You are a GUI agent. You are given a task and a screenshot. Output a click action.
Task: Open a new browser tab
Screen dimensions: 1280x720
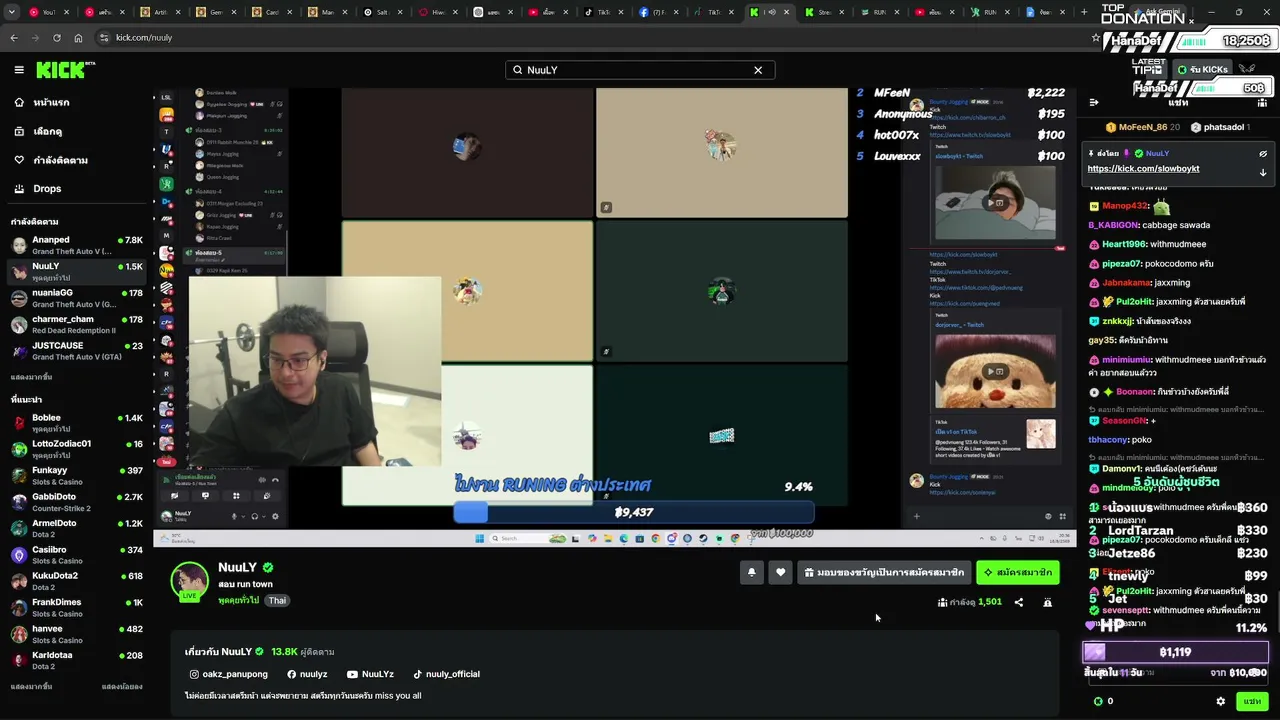pyautogui.click(x=1084, y=12)
